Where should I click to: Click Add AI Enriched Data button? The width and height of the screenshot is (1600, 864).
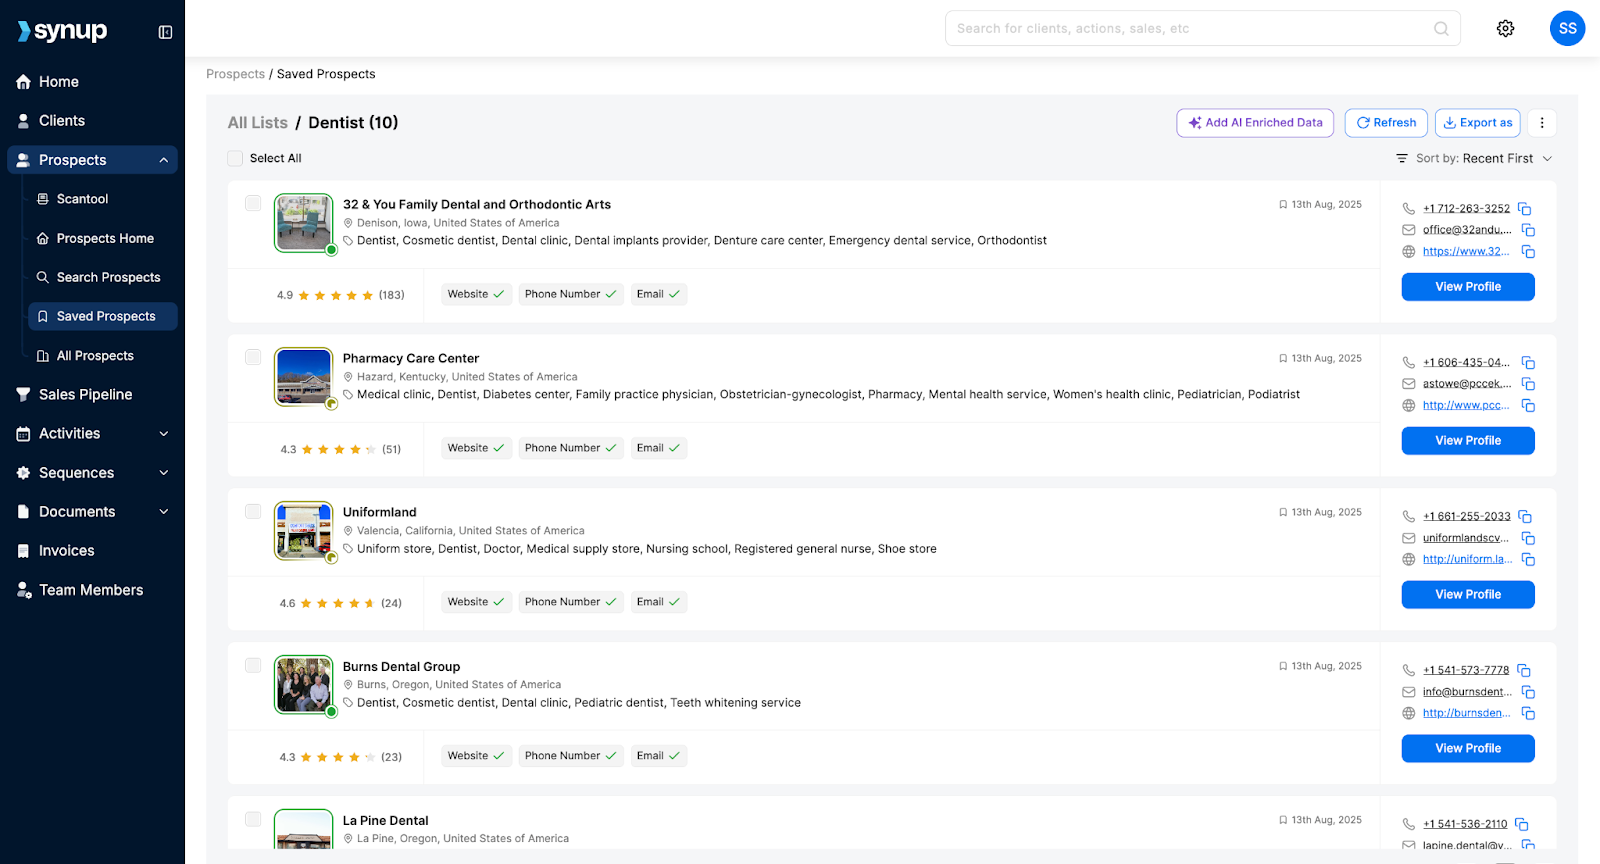pos(1255,123)
